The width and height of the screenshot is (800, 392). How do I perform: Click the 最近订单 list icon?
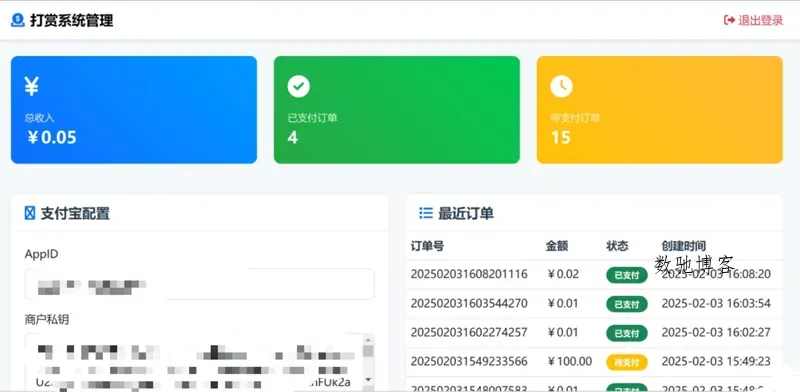426,213
